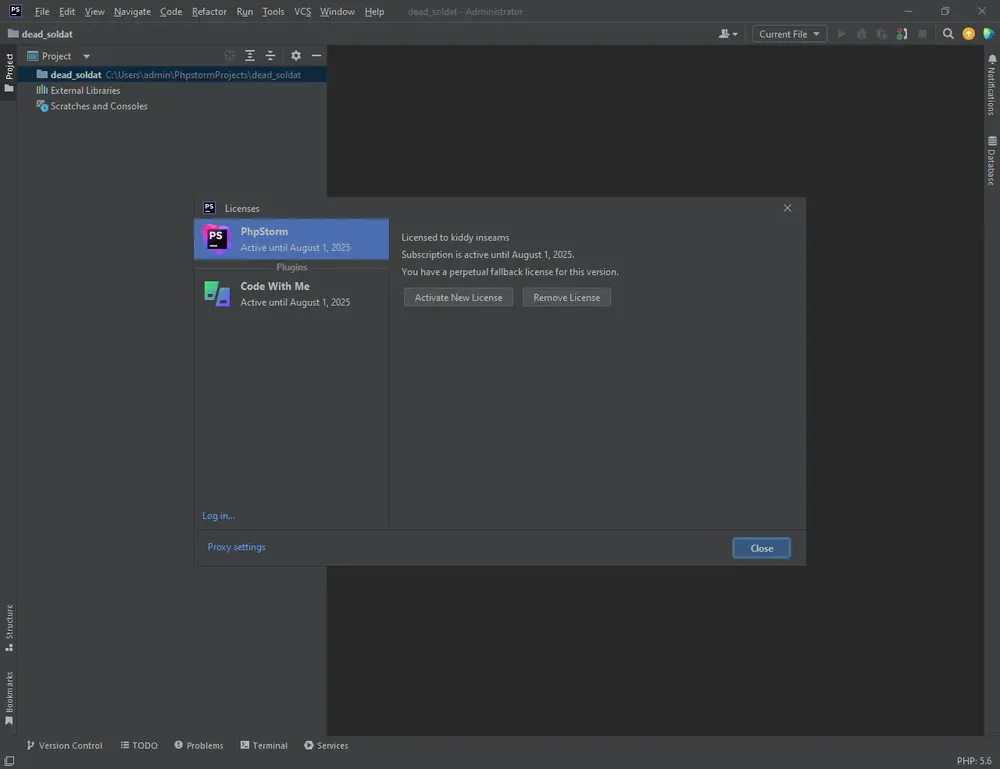The height and width of the screenshot is (769, 1000).
Task: Open the Code With Me user icon
Action: tap(728, 34)
